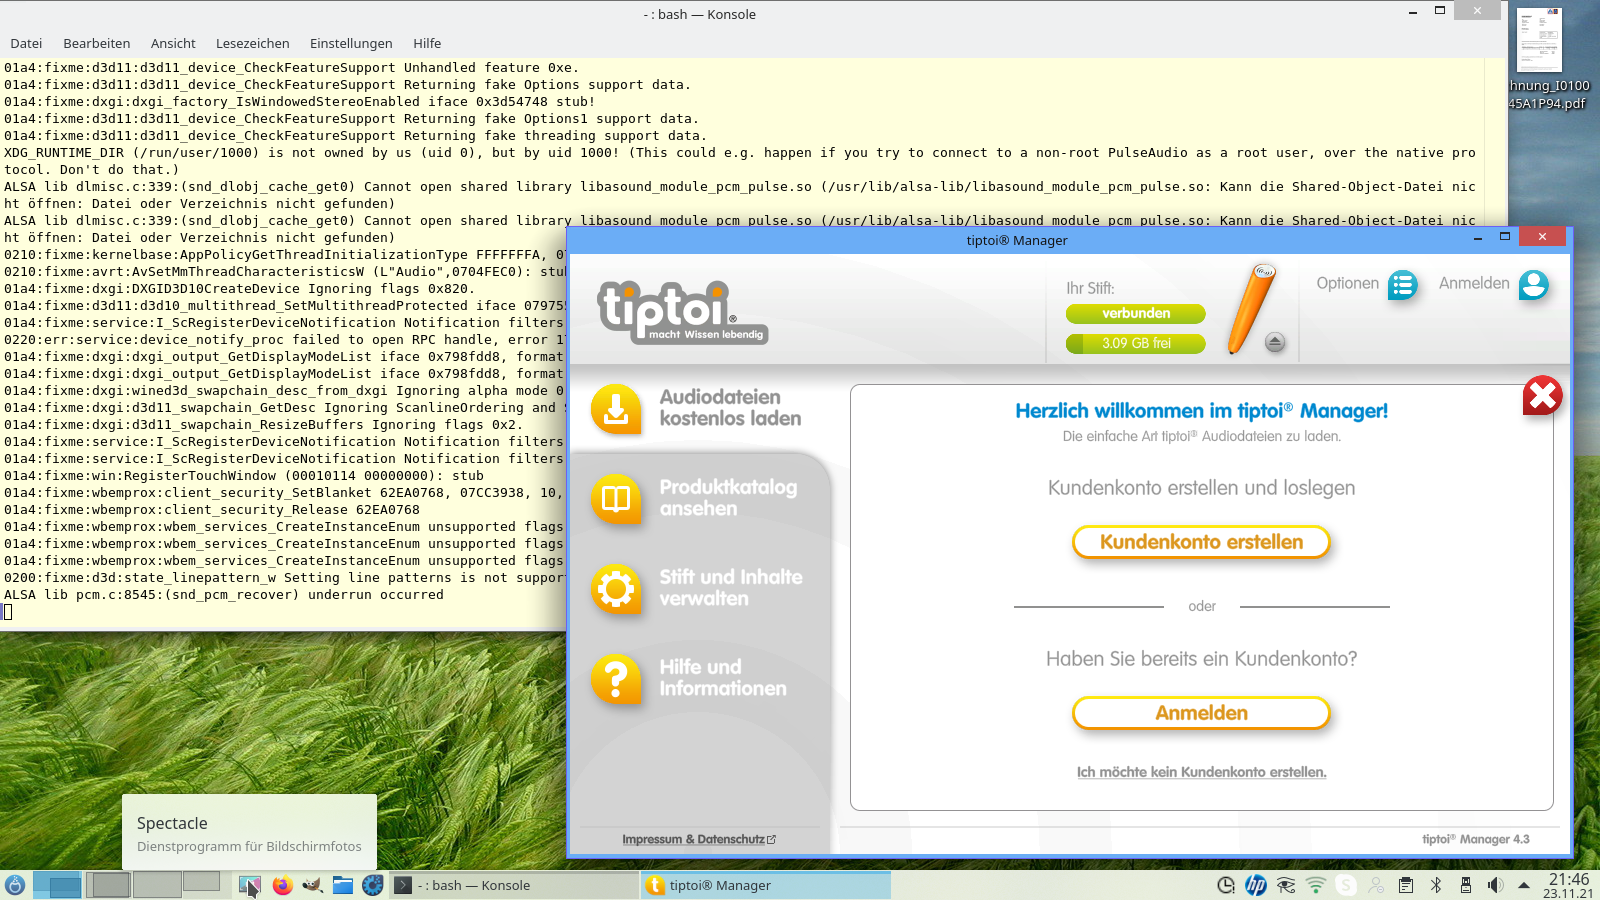Select Hilfe und Informationen label
This screenshot has height=900, width=1600.
[x=722, y=678]
